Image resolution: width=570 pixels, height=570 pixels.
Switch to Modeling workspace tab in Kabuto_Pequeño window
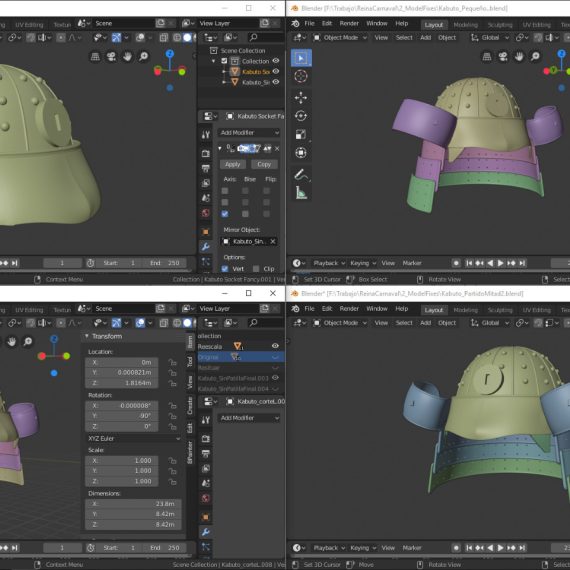coord(466,25)
